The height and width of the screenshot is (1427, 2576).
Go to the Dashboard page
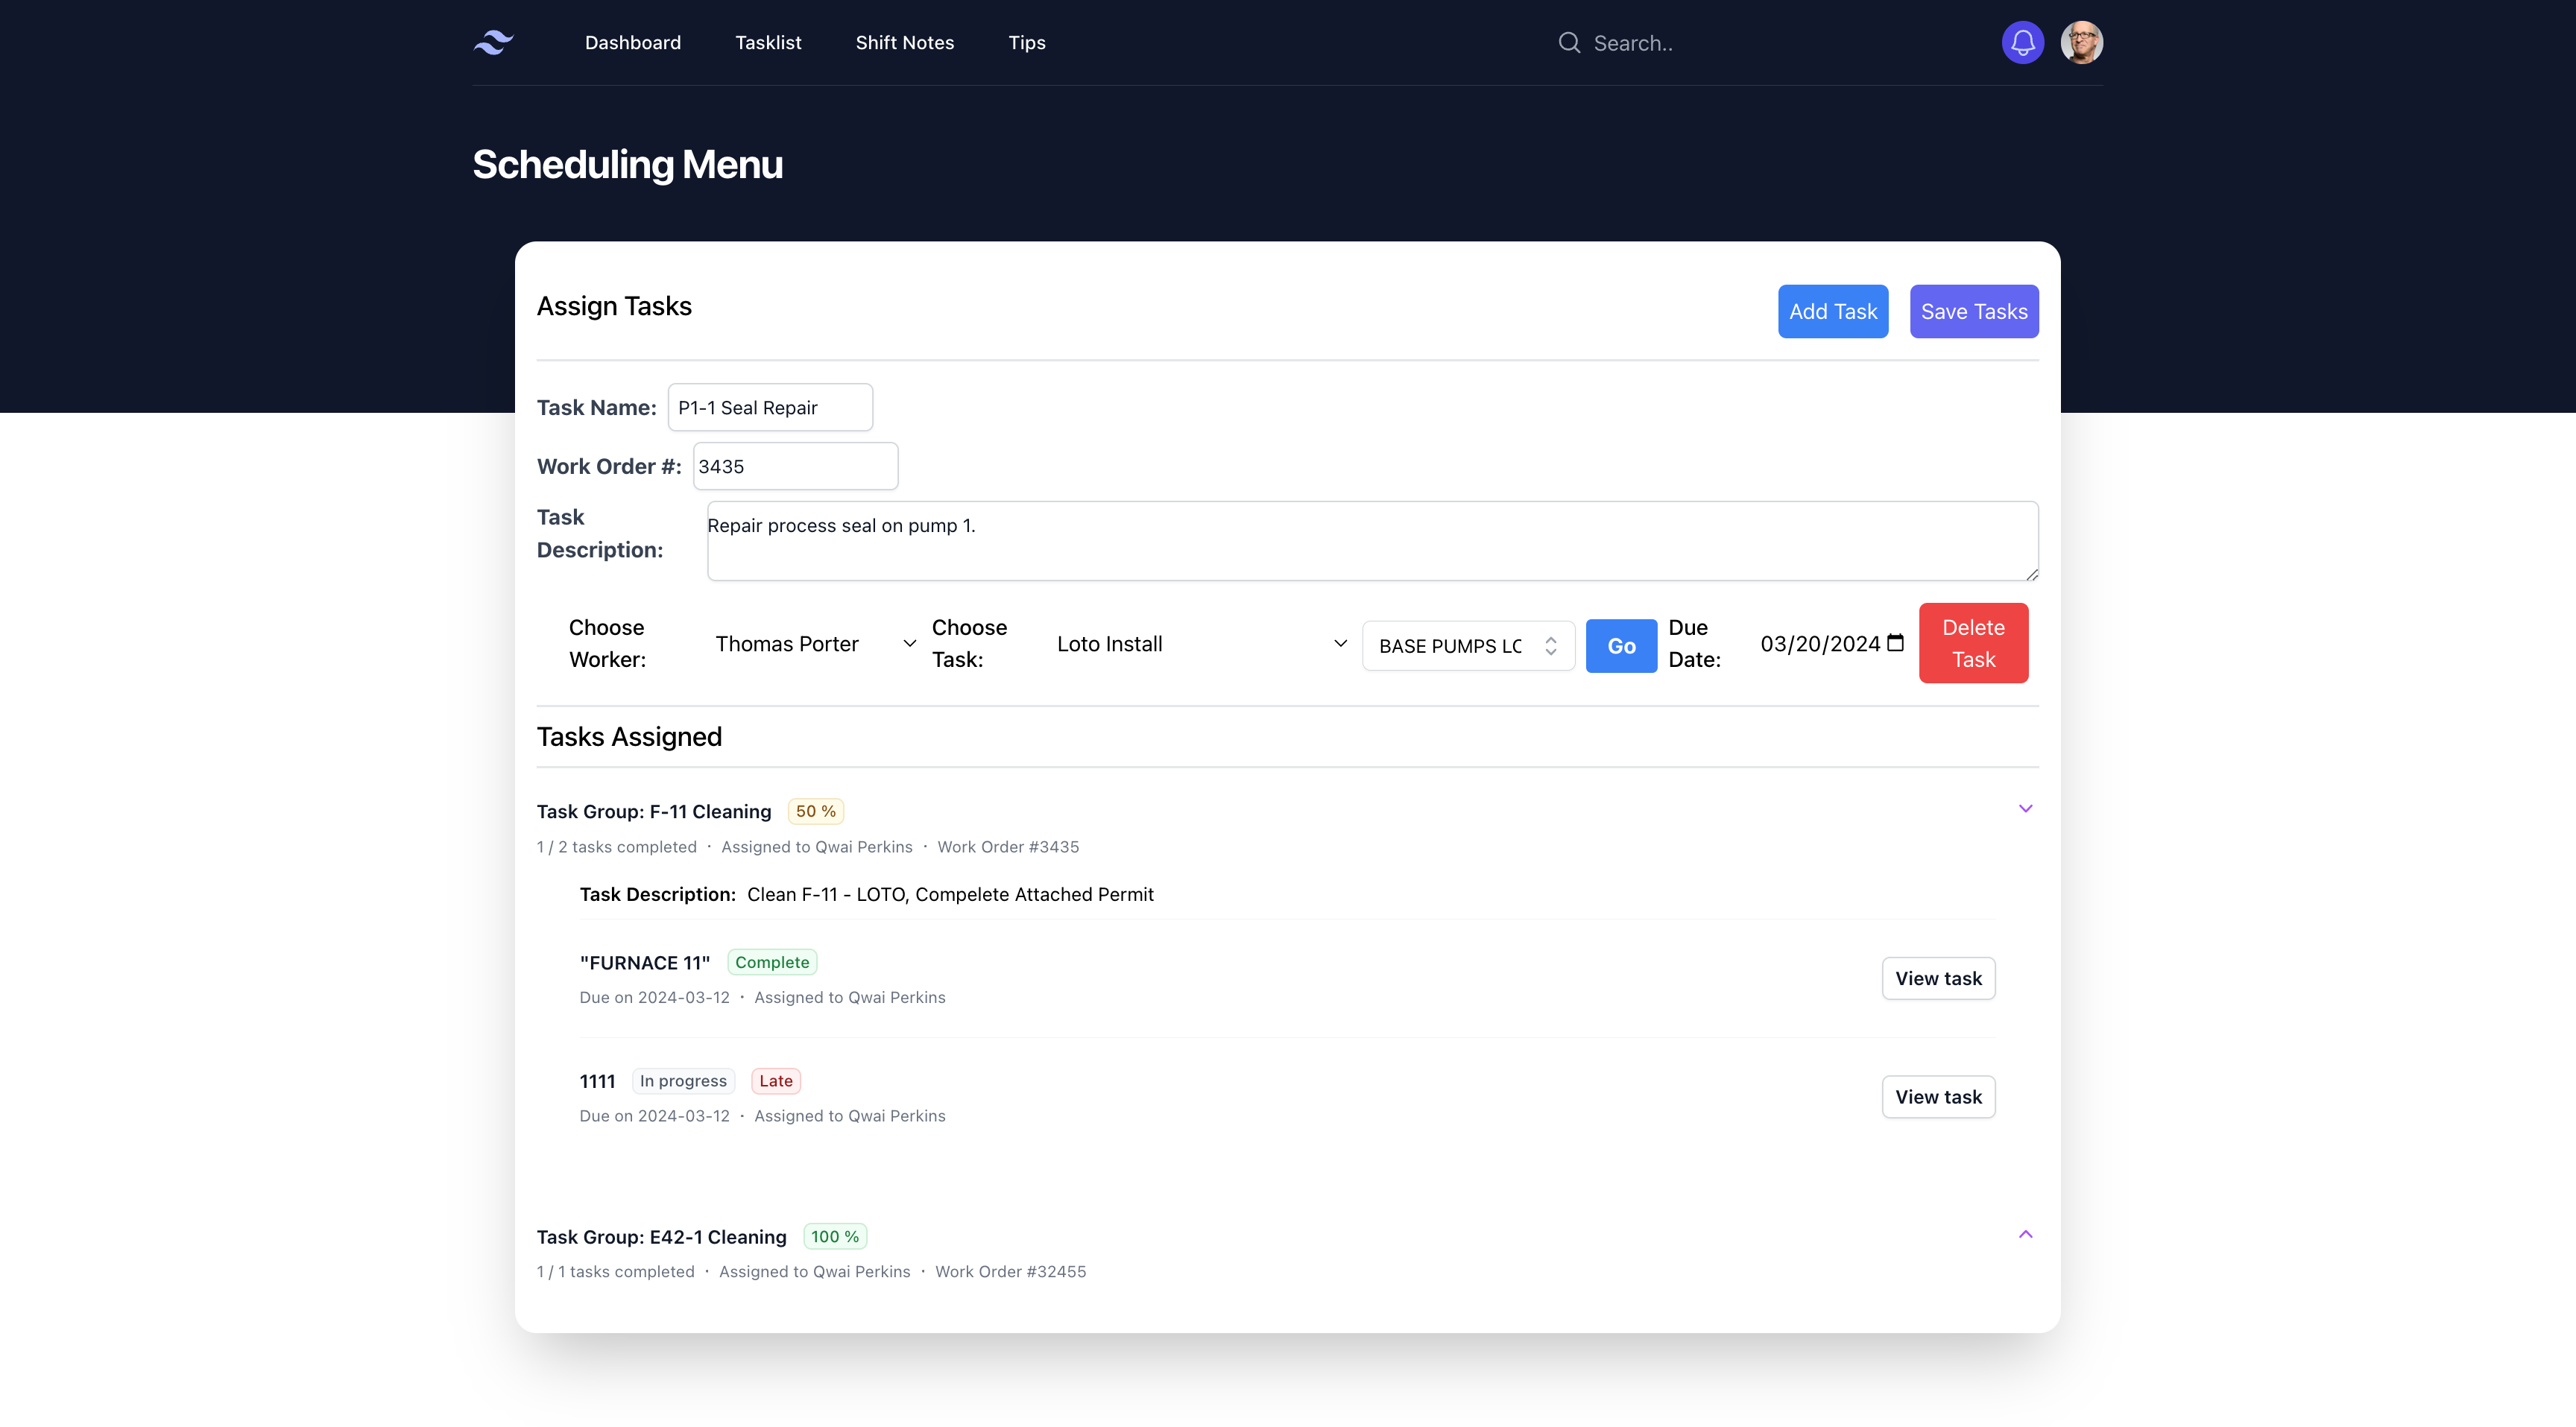coord(632,43)
